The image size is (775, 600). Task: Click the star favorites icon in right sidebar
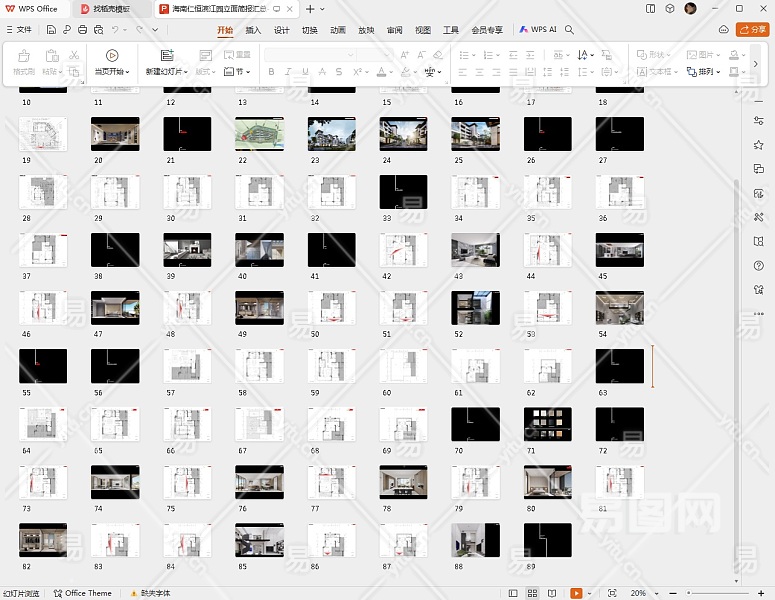759,145
